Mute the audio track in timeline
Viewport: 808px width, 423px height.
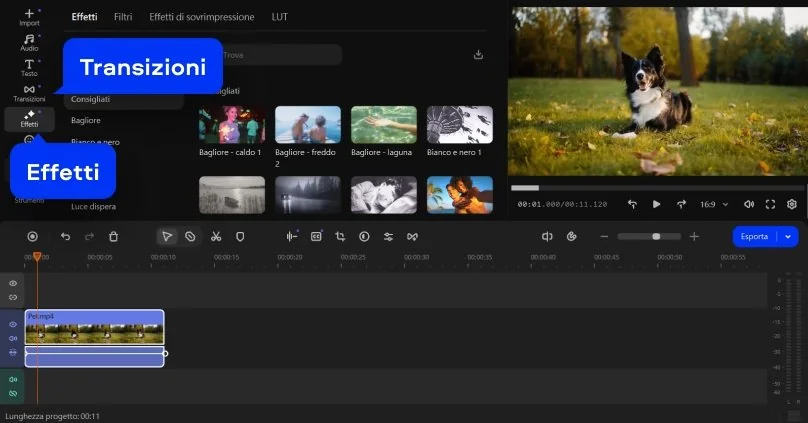13,380
